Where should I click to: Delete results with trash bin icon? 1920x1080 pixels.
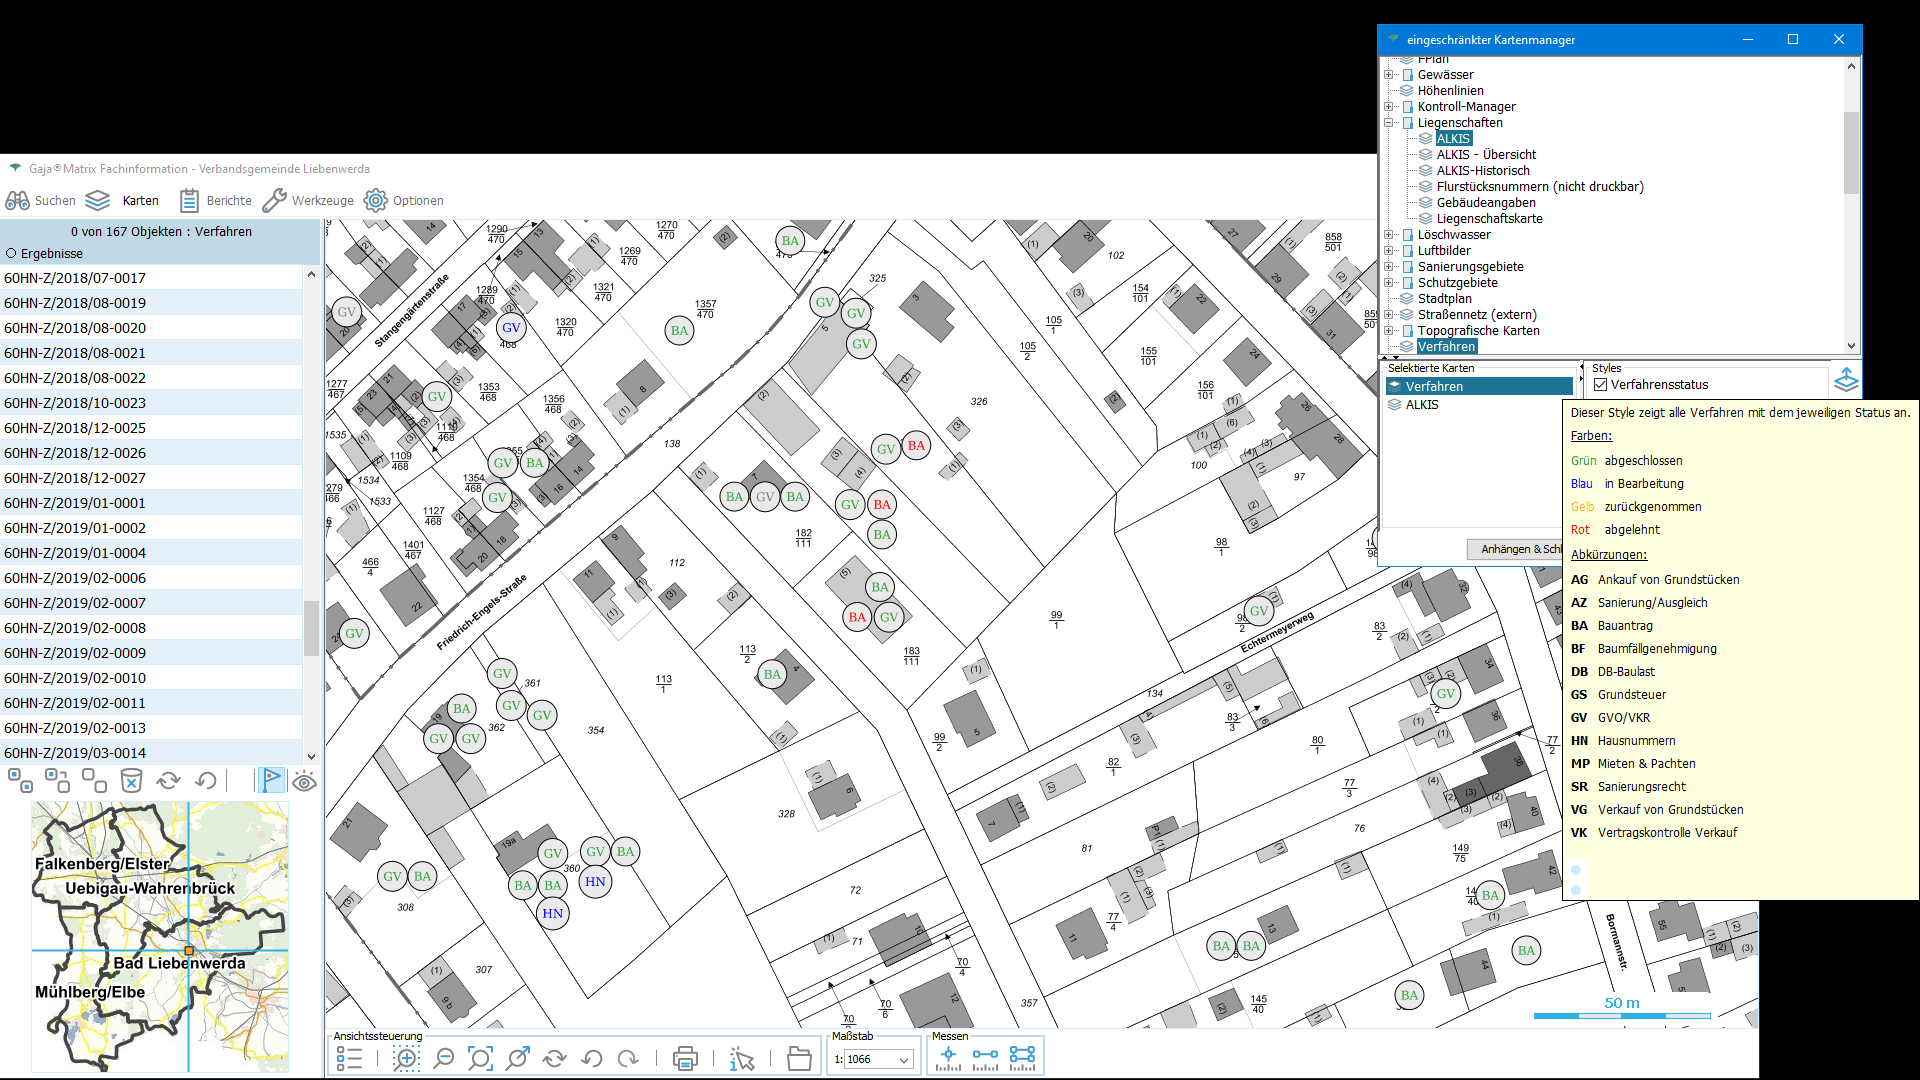click(131, 781)
